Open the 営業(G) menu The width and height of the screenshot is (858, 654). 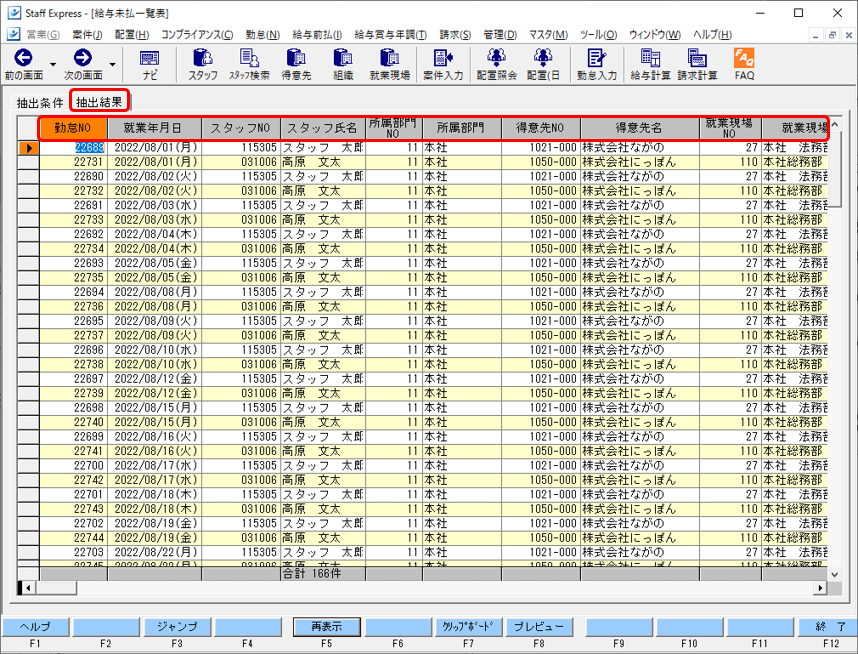[x=43, y=35]
